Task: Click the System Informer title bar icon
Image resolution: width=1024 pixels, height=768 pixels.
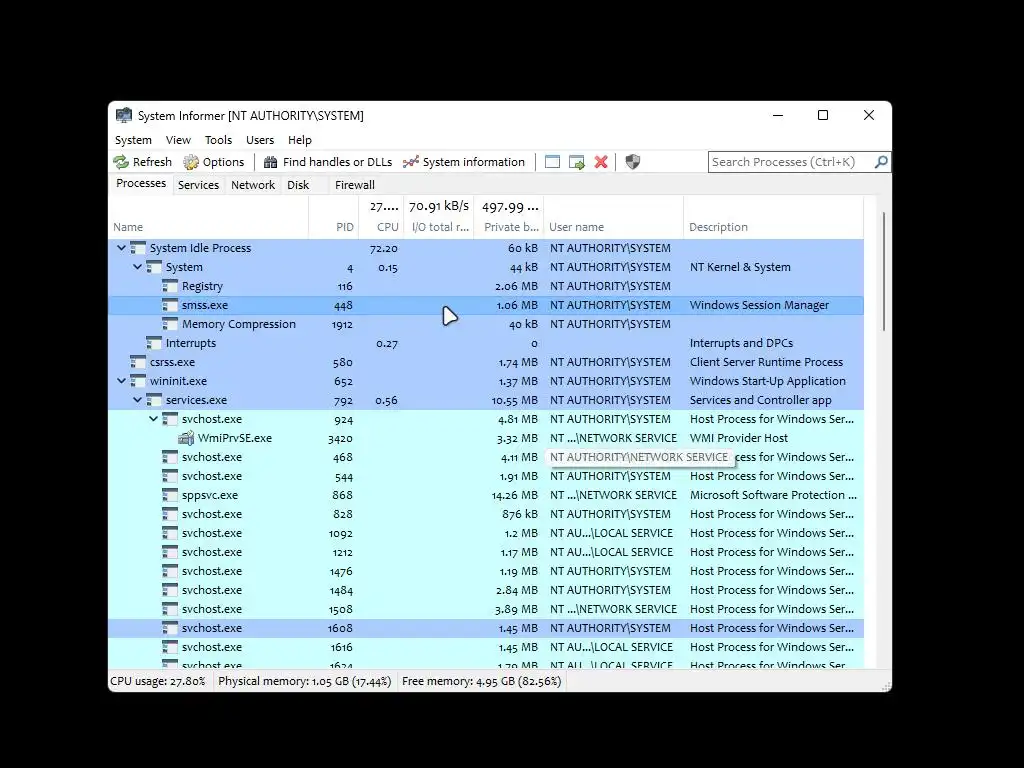Action: coord(123,116)
